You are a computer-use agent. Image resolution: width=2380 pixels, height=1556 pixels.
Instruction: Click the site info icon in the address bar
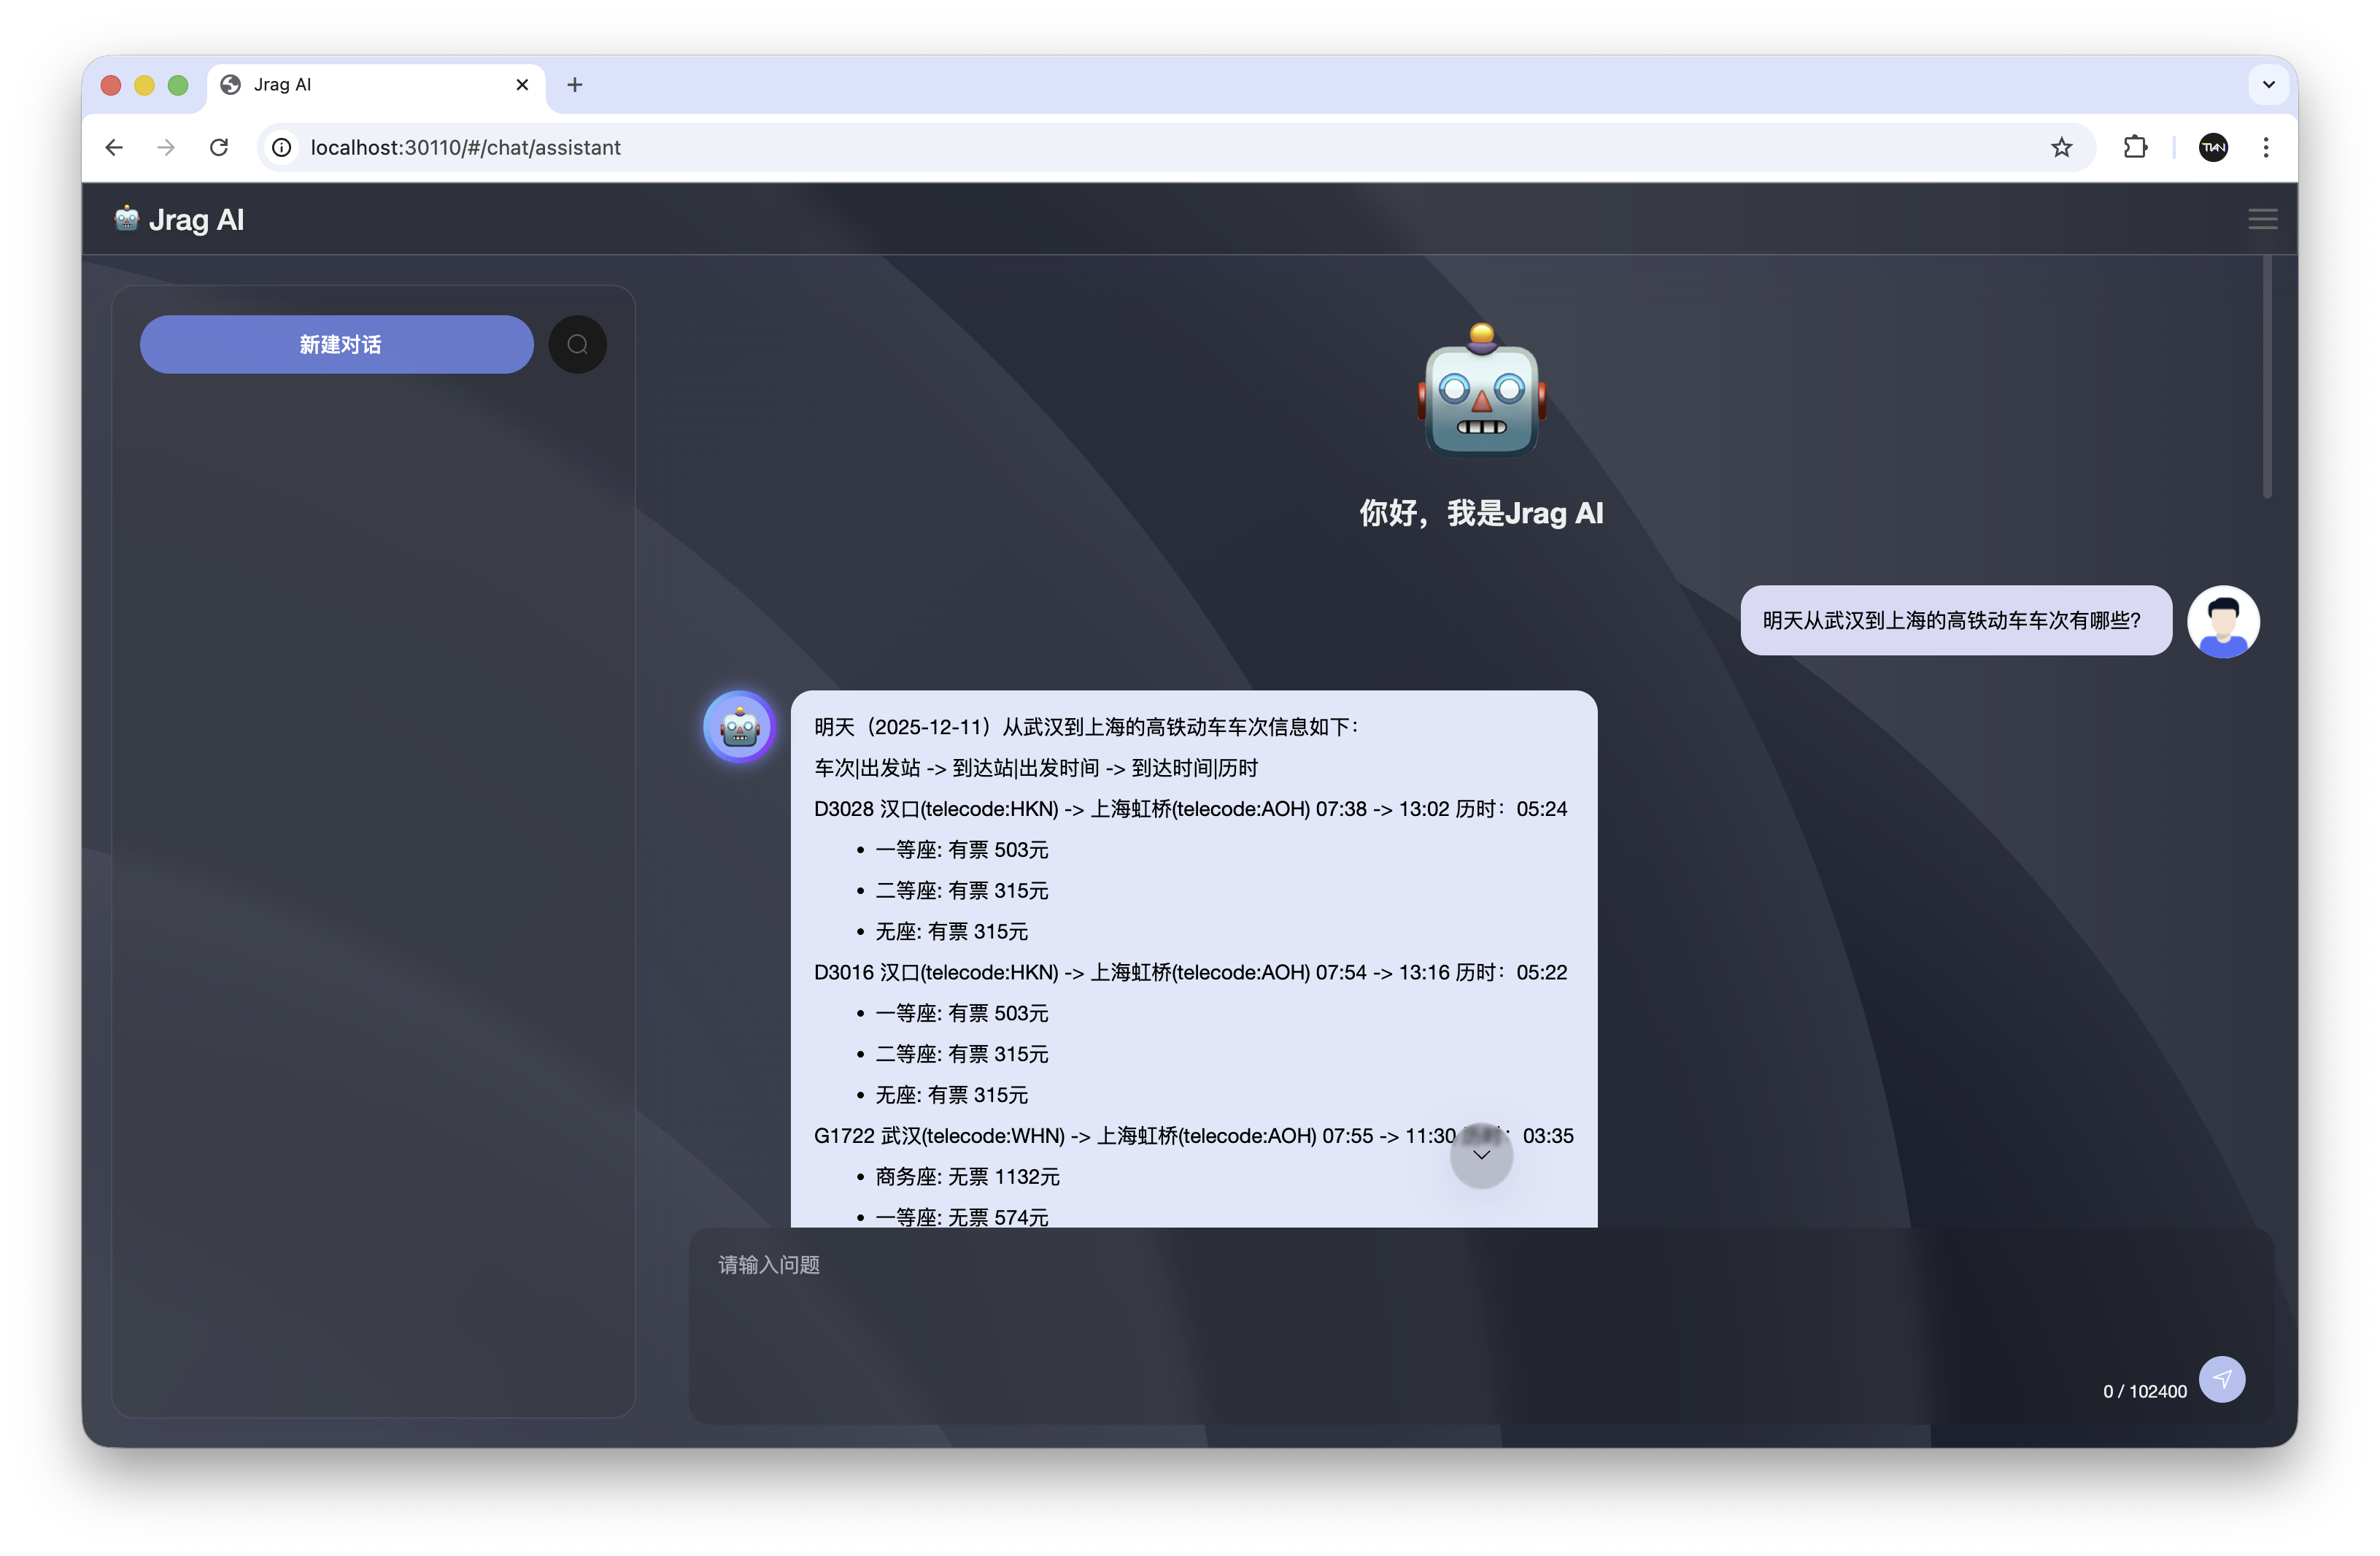click(x=281, y=147)
